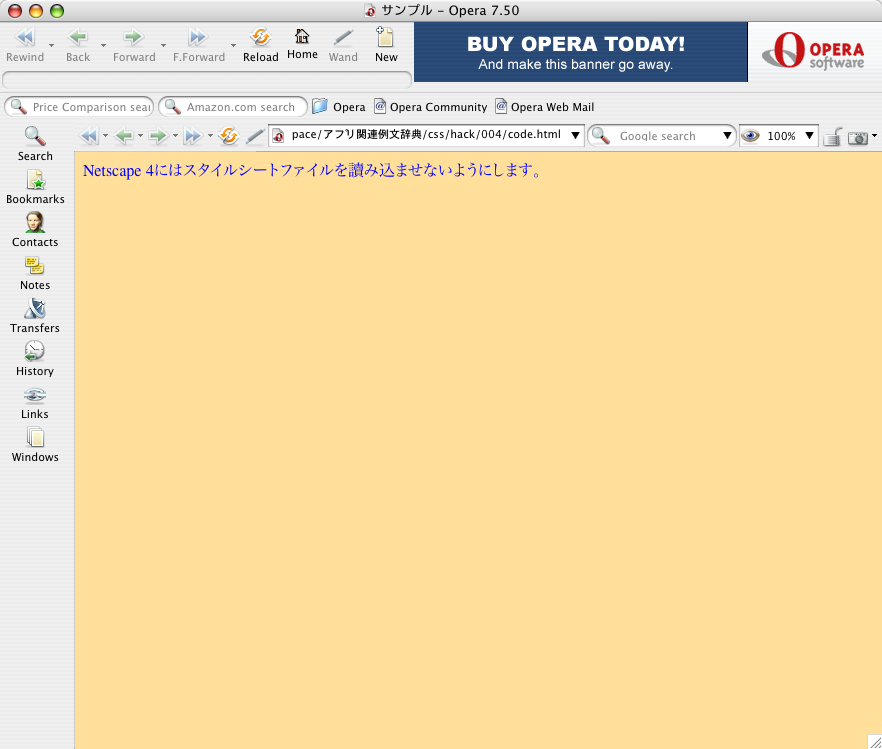882x749 pixels.
Task: Click the Reload button in main toolbar
Action: [260, 45]
